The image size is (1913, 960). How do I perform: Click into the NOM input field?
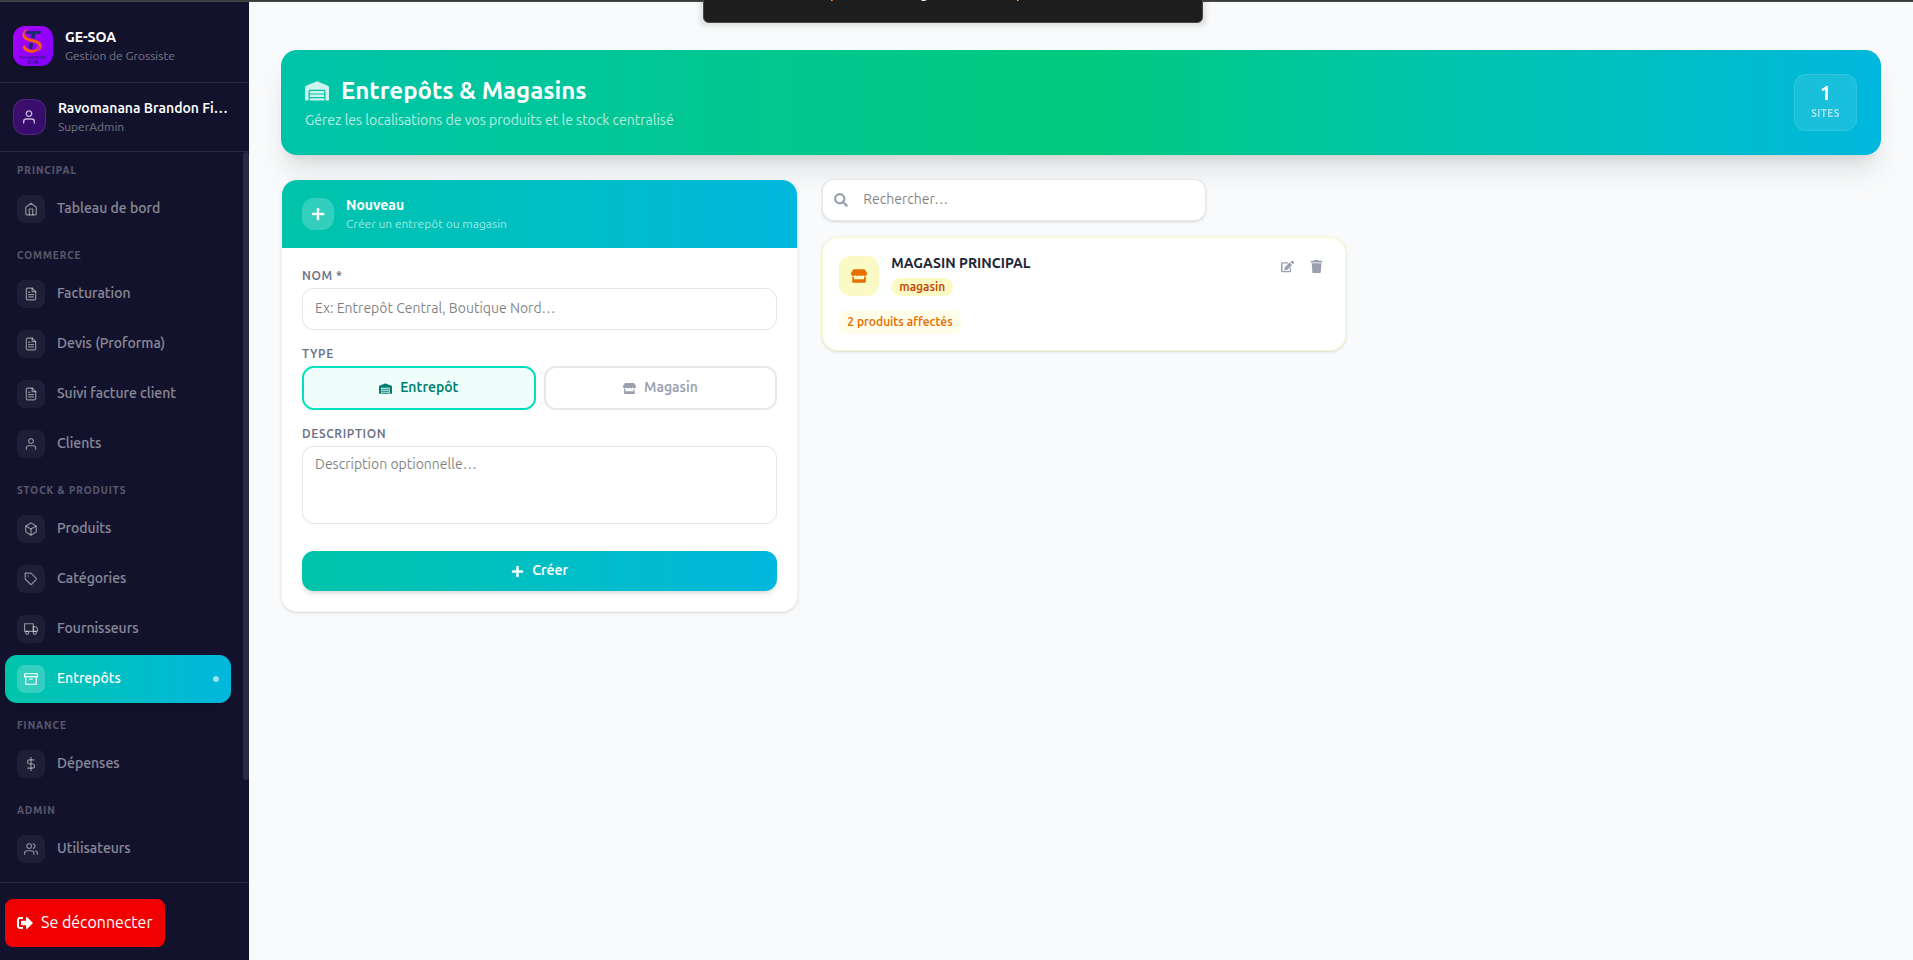(539, 309)
